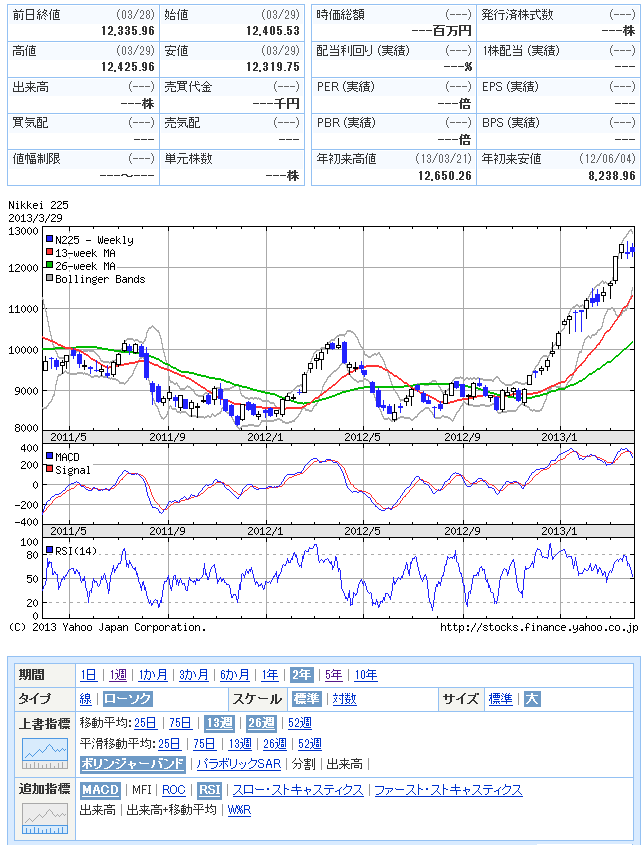The height and width of the screenshot is (845, 642).
Task: Add the W%R indicator
Action: 239,810
